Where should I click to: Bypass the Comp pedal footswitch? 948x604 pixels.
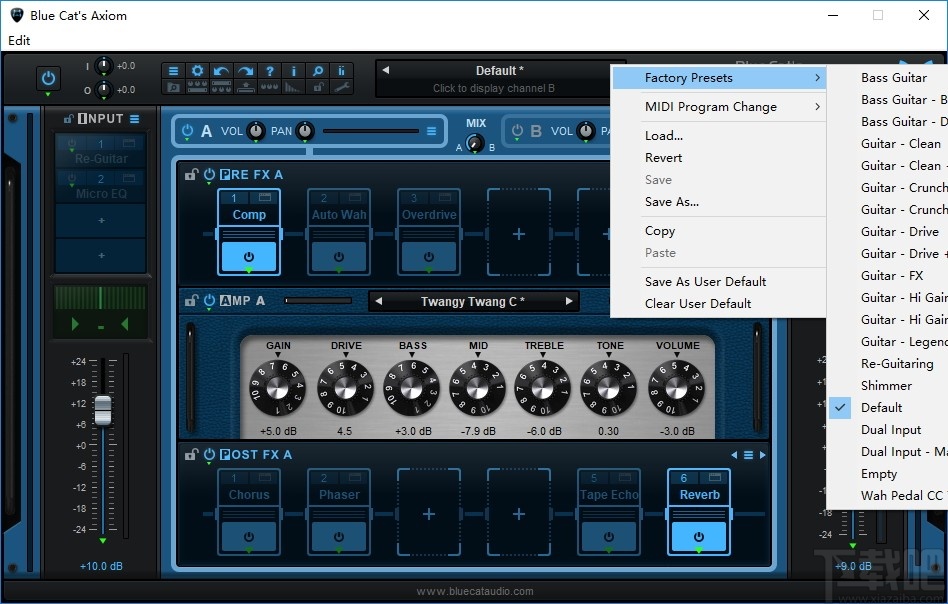[x=248, y=257]
